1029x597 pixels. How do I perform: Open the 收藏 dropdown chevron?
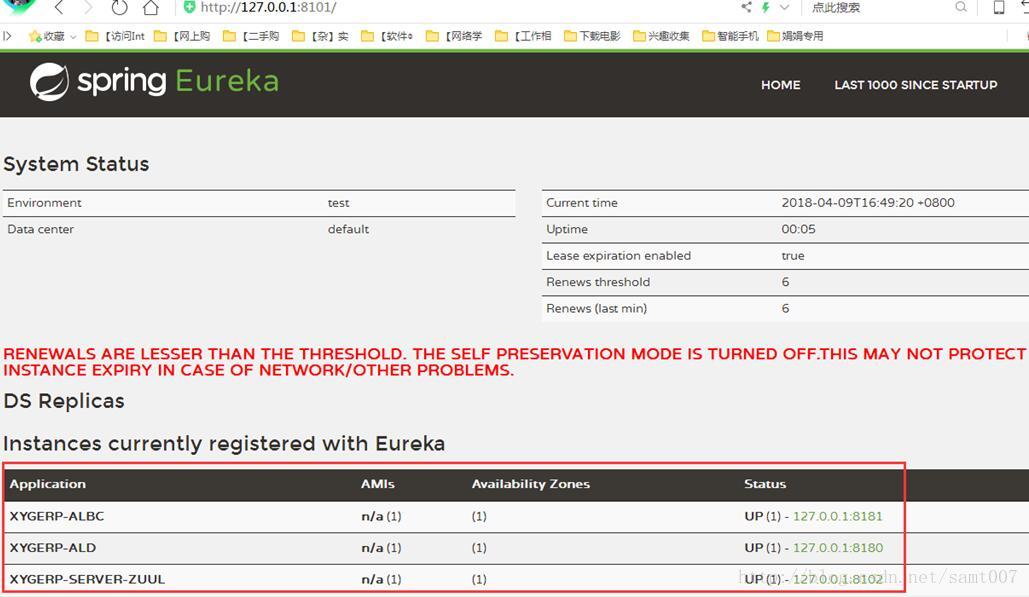tap(73, 37)
